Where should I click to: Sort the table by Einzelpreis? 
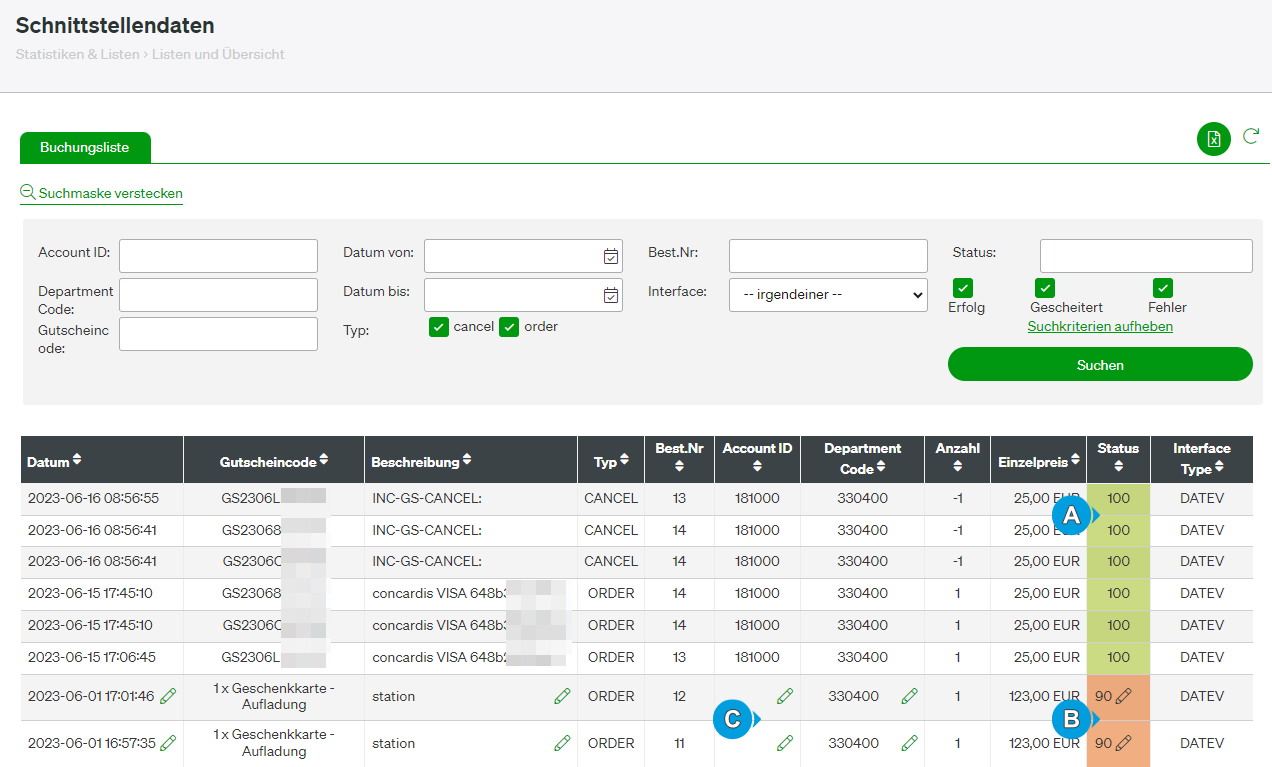pos(1076,461)
